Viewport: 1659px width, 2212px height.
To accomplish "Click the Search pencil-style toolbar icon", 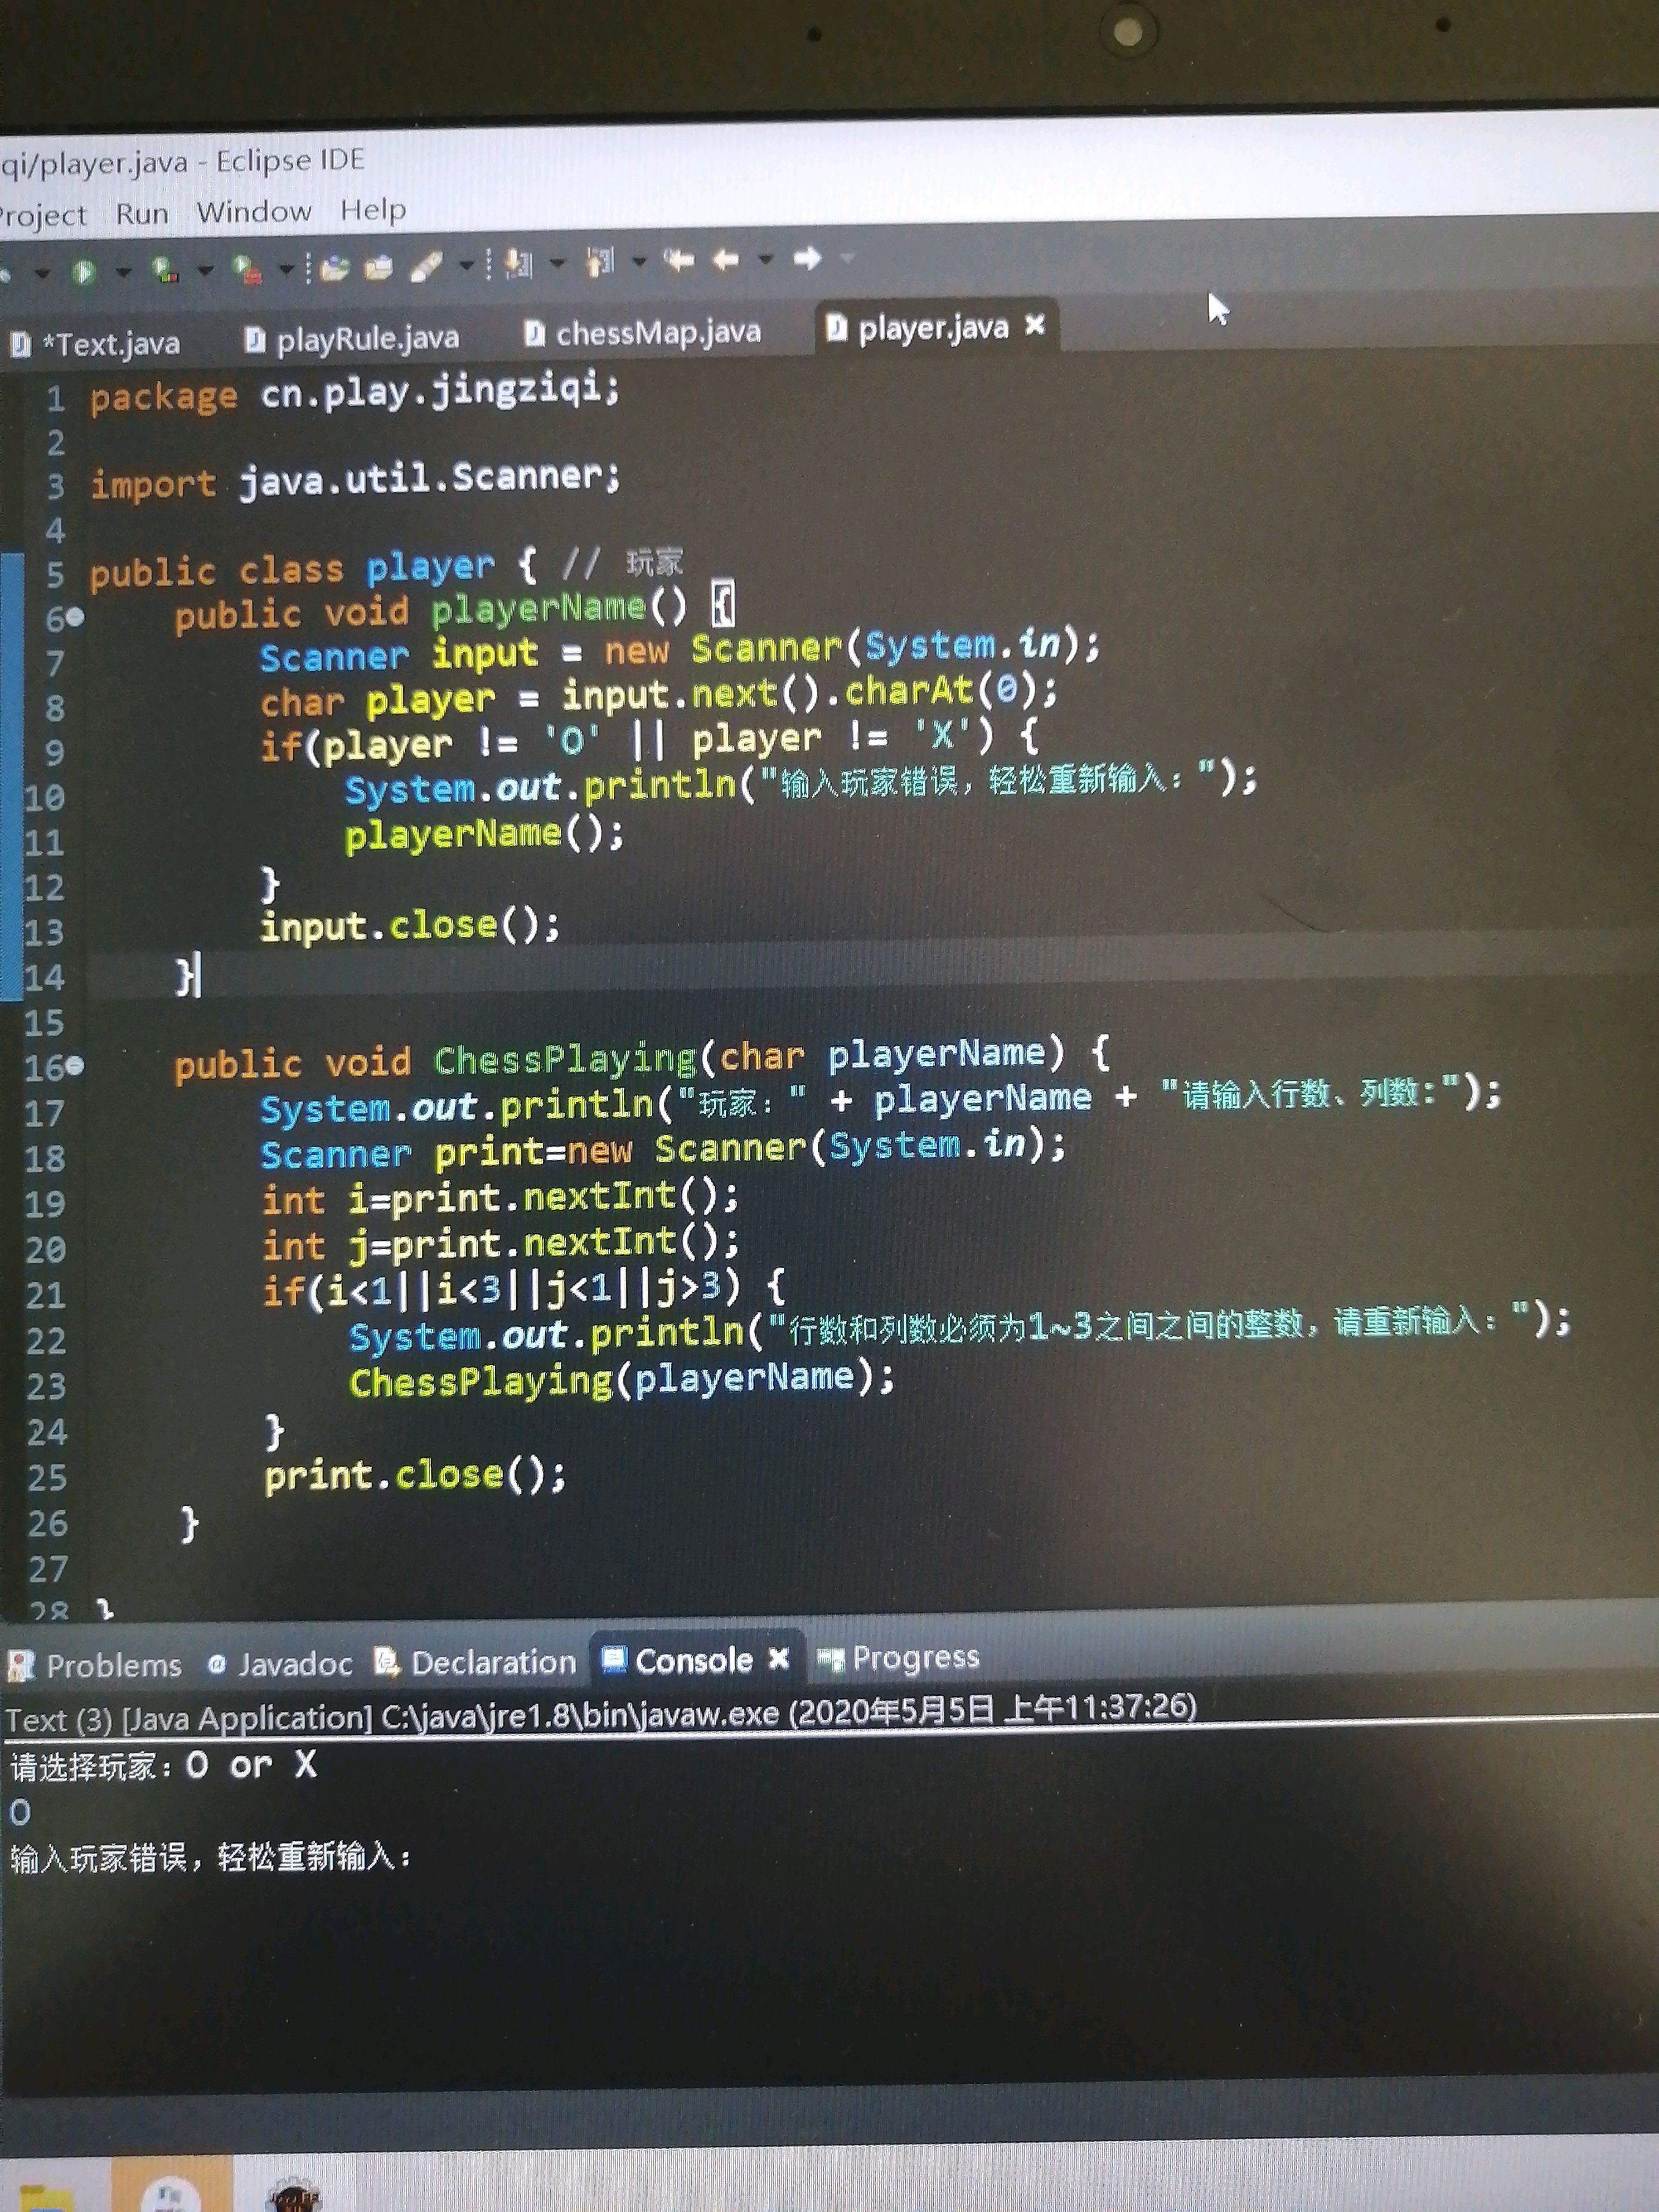I will pos(426,266).
